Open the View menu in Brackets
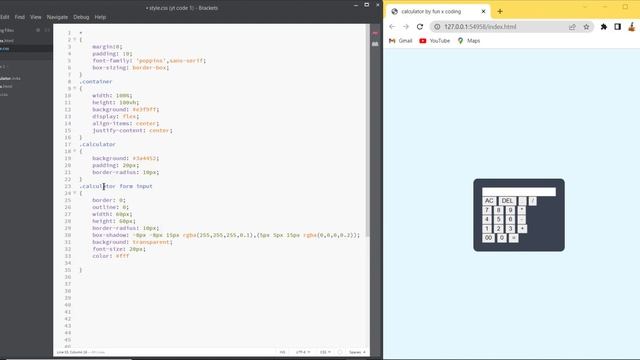640x360 pixels. point(36,17)
